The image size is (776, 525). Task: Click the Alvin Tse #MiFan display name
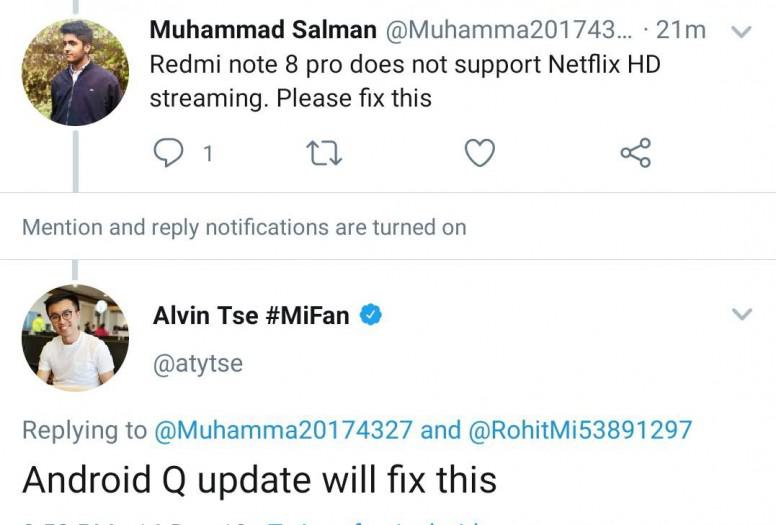(251, 316)
